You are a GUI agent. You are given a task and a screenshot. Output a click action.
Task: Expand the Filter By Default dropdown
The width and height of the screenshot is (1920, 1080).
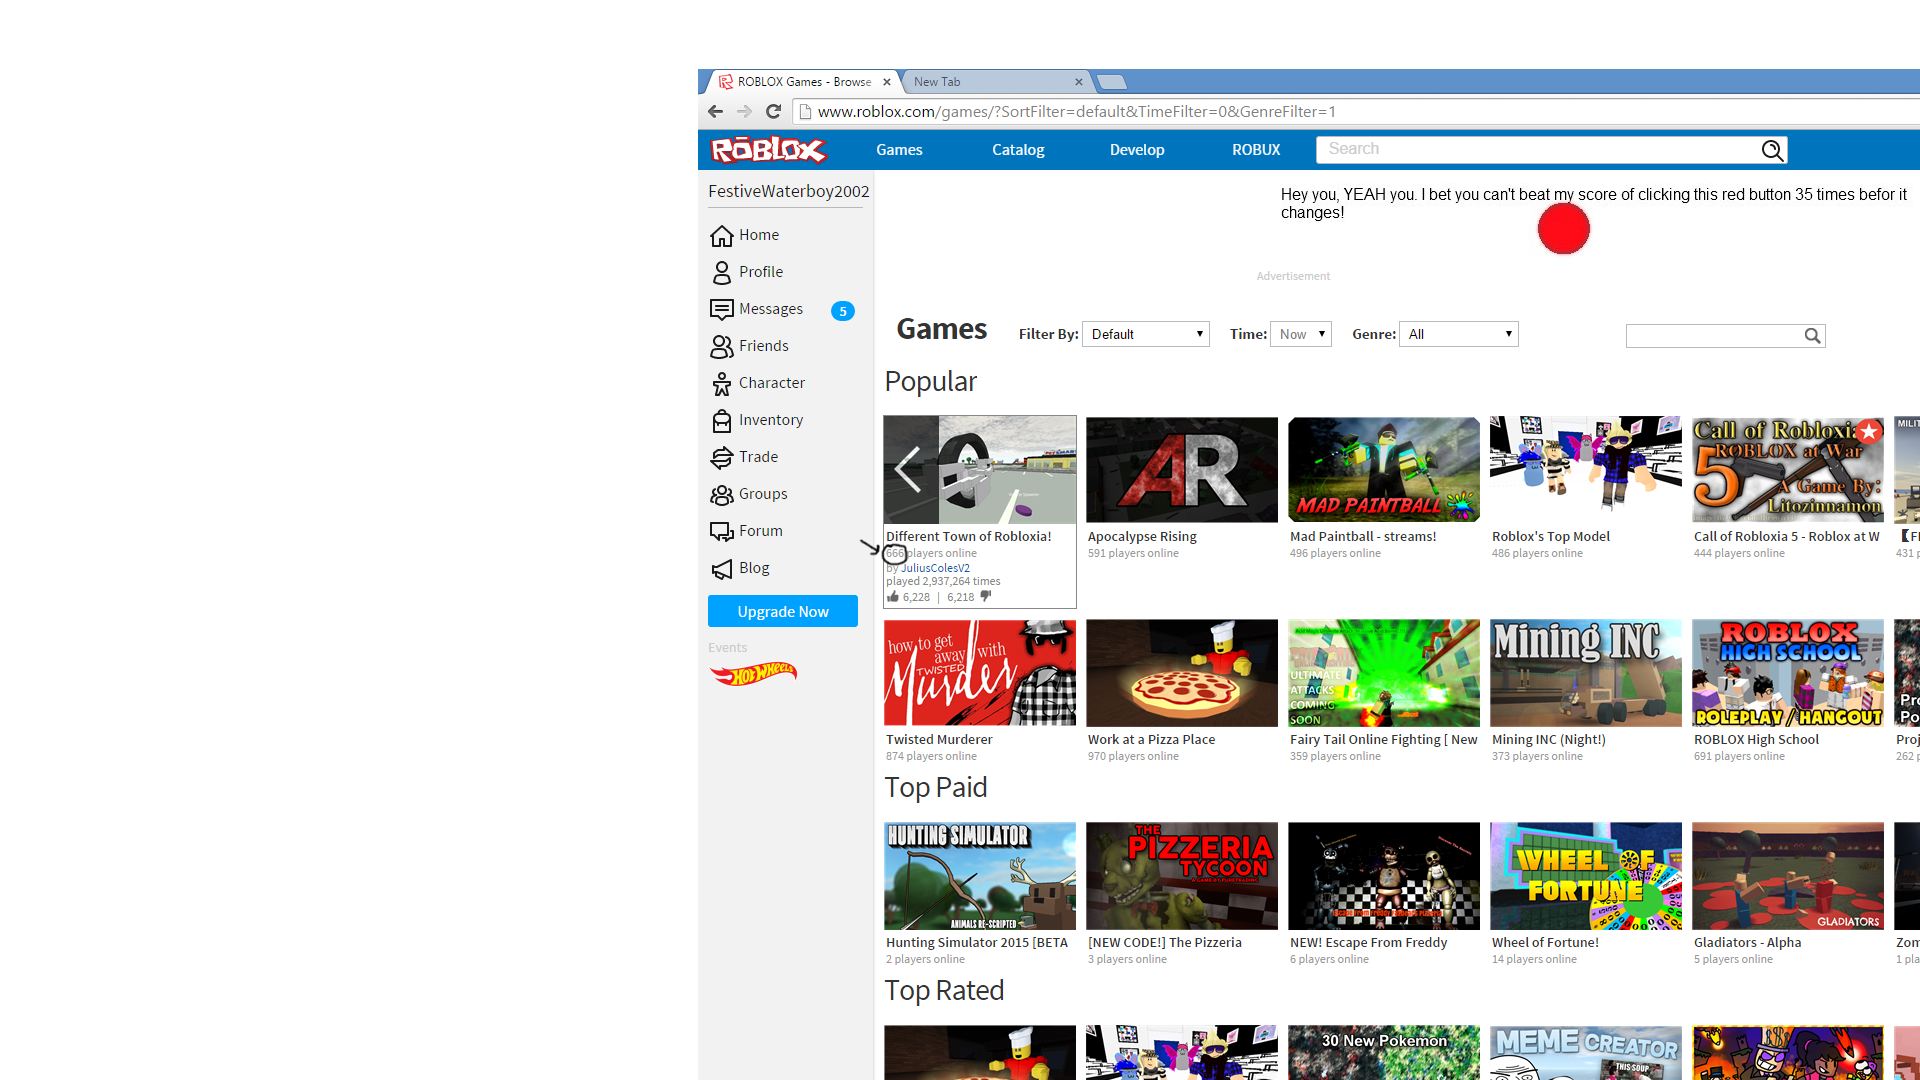point(1145,334)
